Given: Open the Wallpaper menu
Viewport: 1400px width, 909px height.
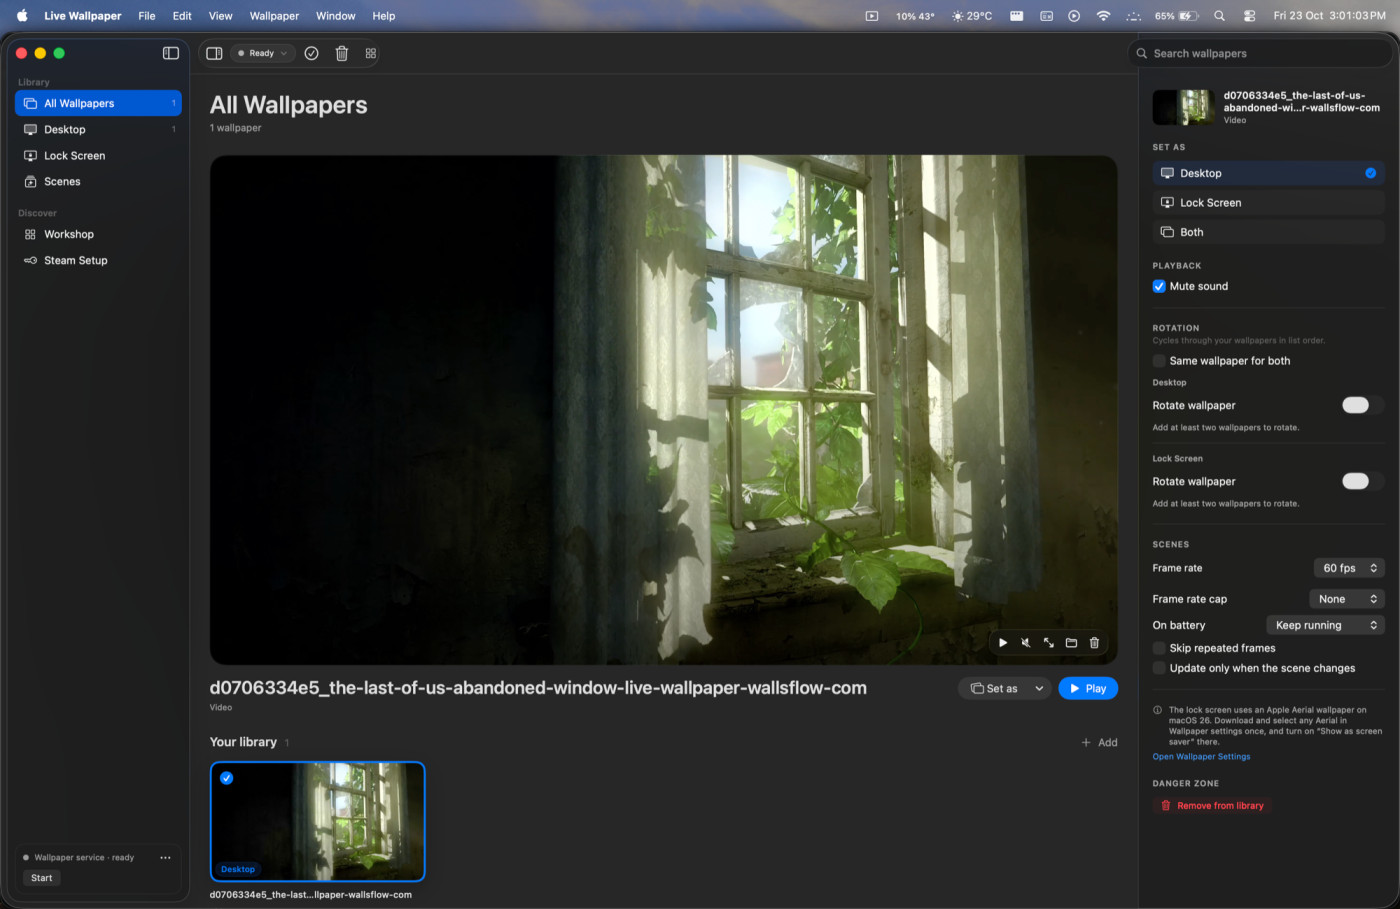Looking at the screenshot, I should coord(274,16).
